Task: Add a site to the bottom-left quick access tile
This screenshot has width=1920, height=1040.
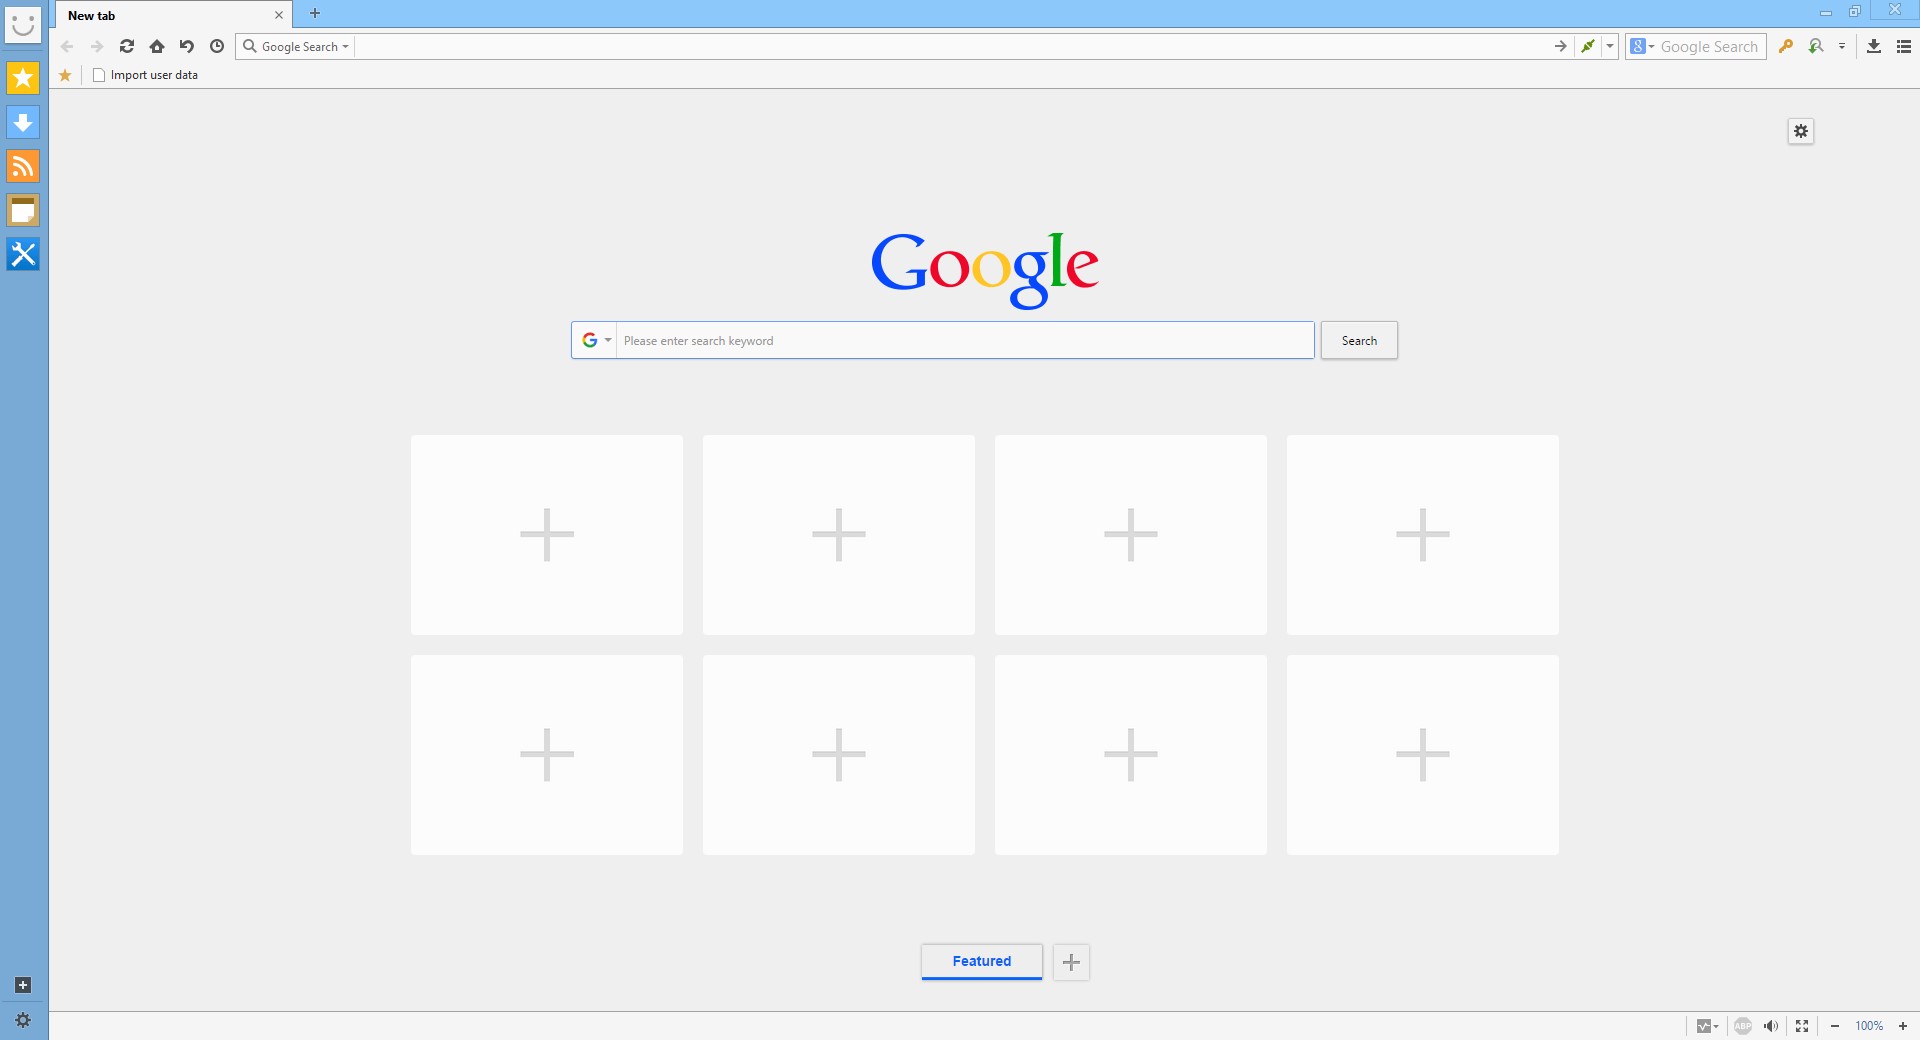Action: tap(547, 754)
